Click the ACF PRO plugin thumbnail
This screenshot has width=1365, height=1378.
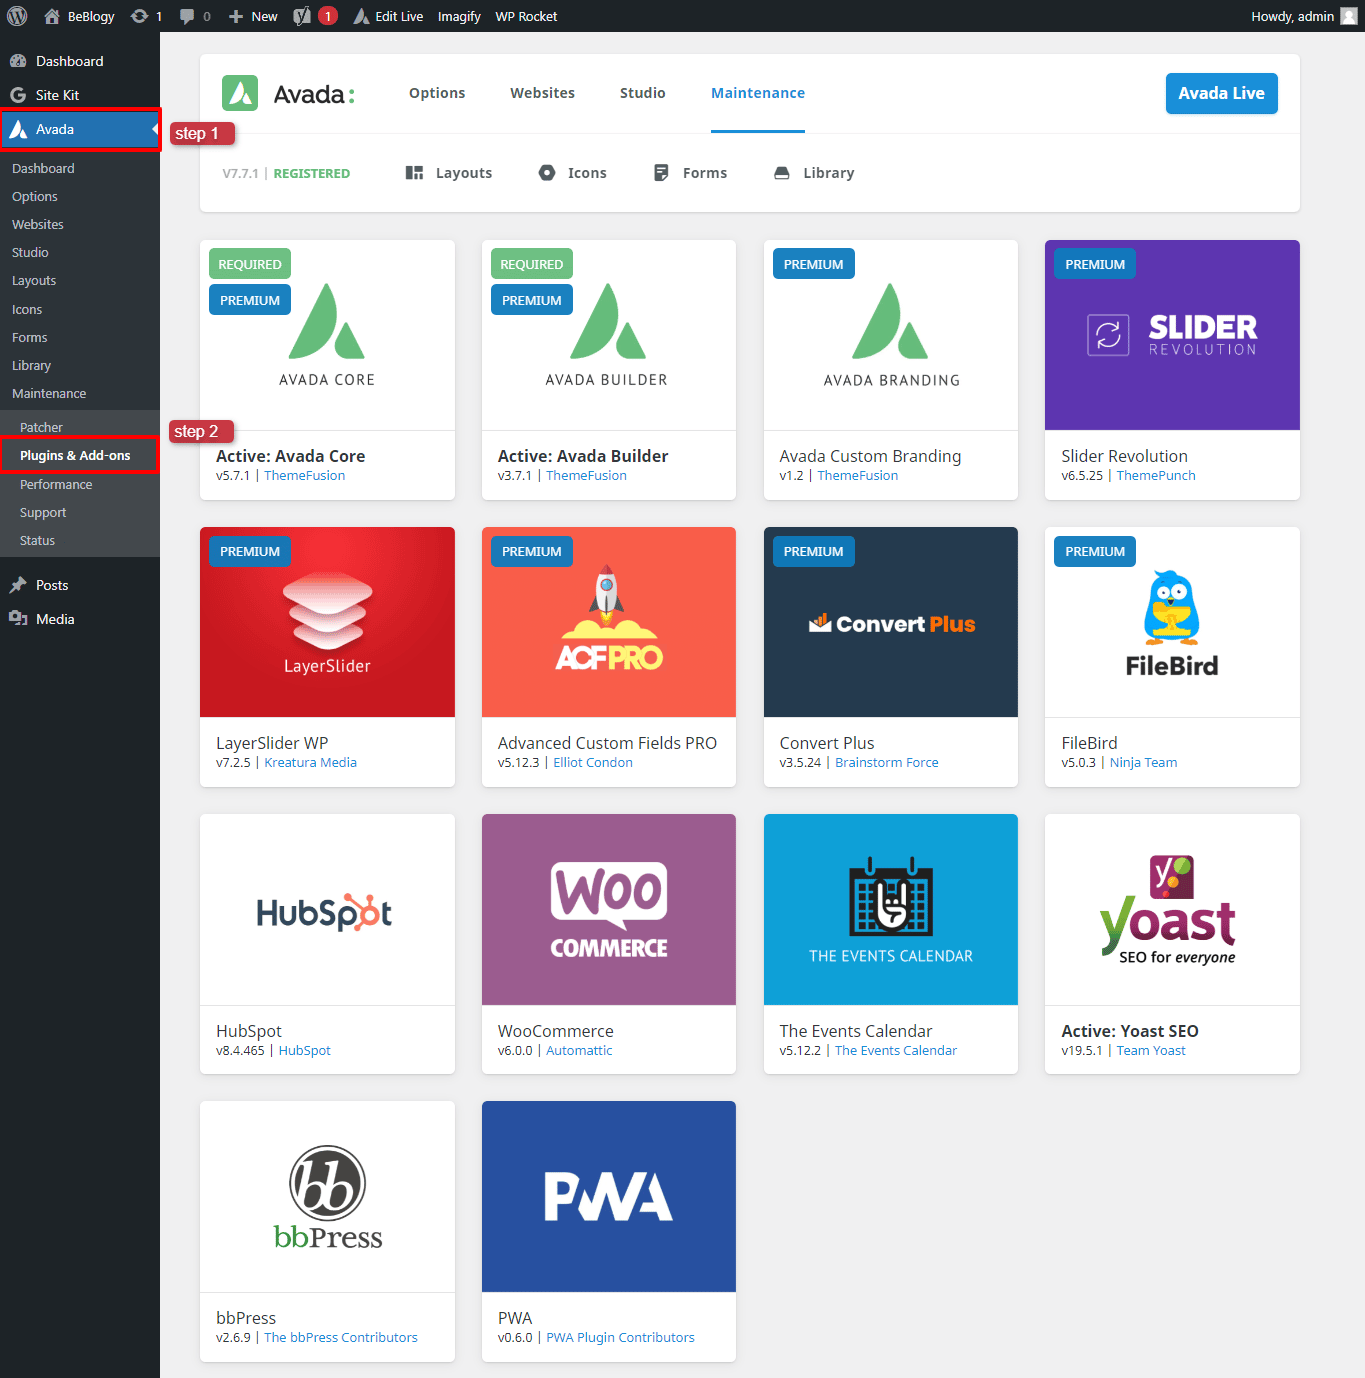609,622
